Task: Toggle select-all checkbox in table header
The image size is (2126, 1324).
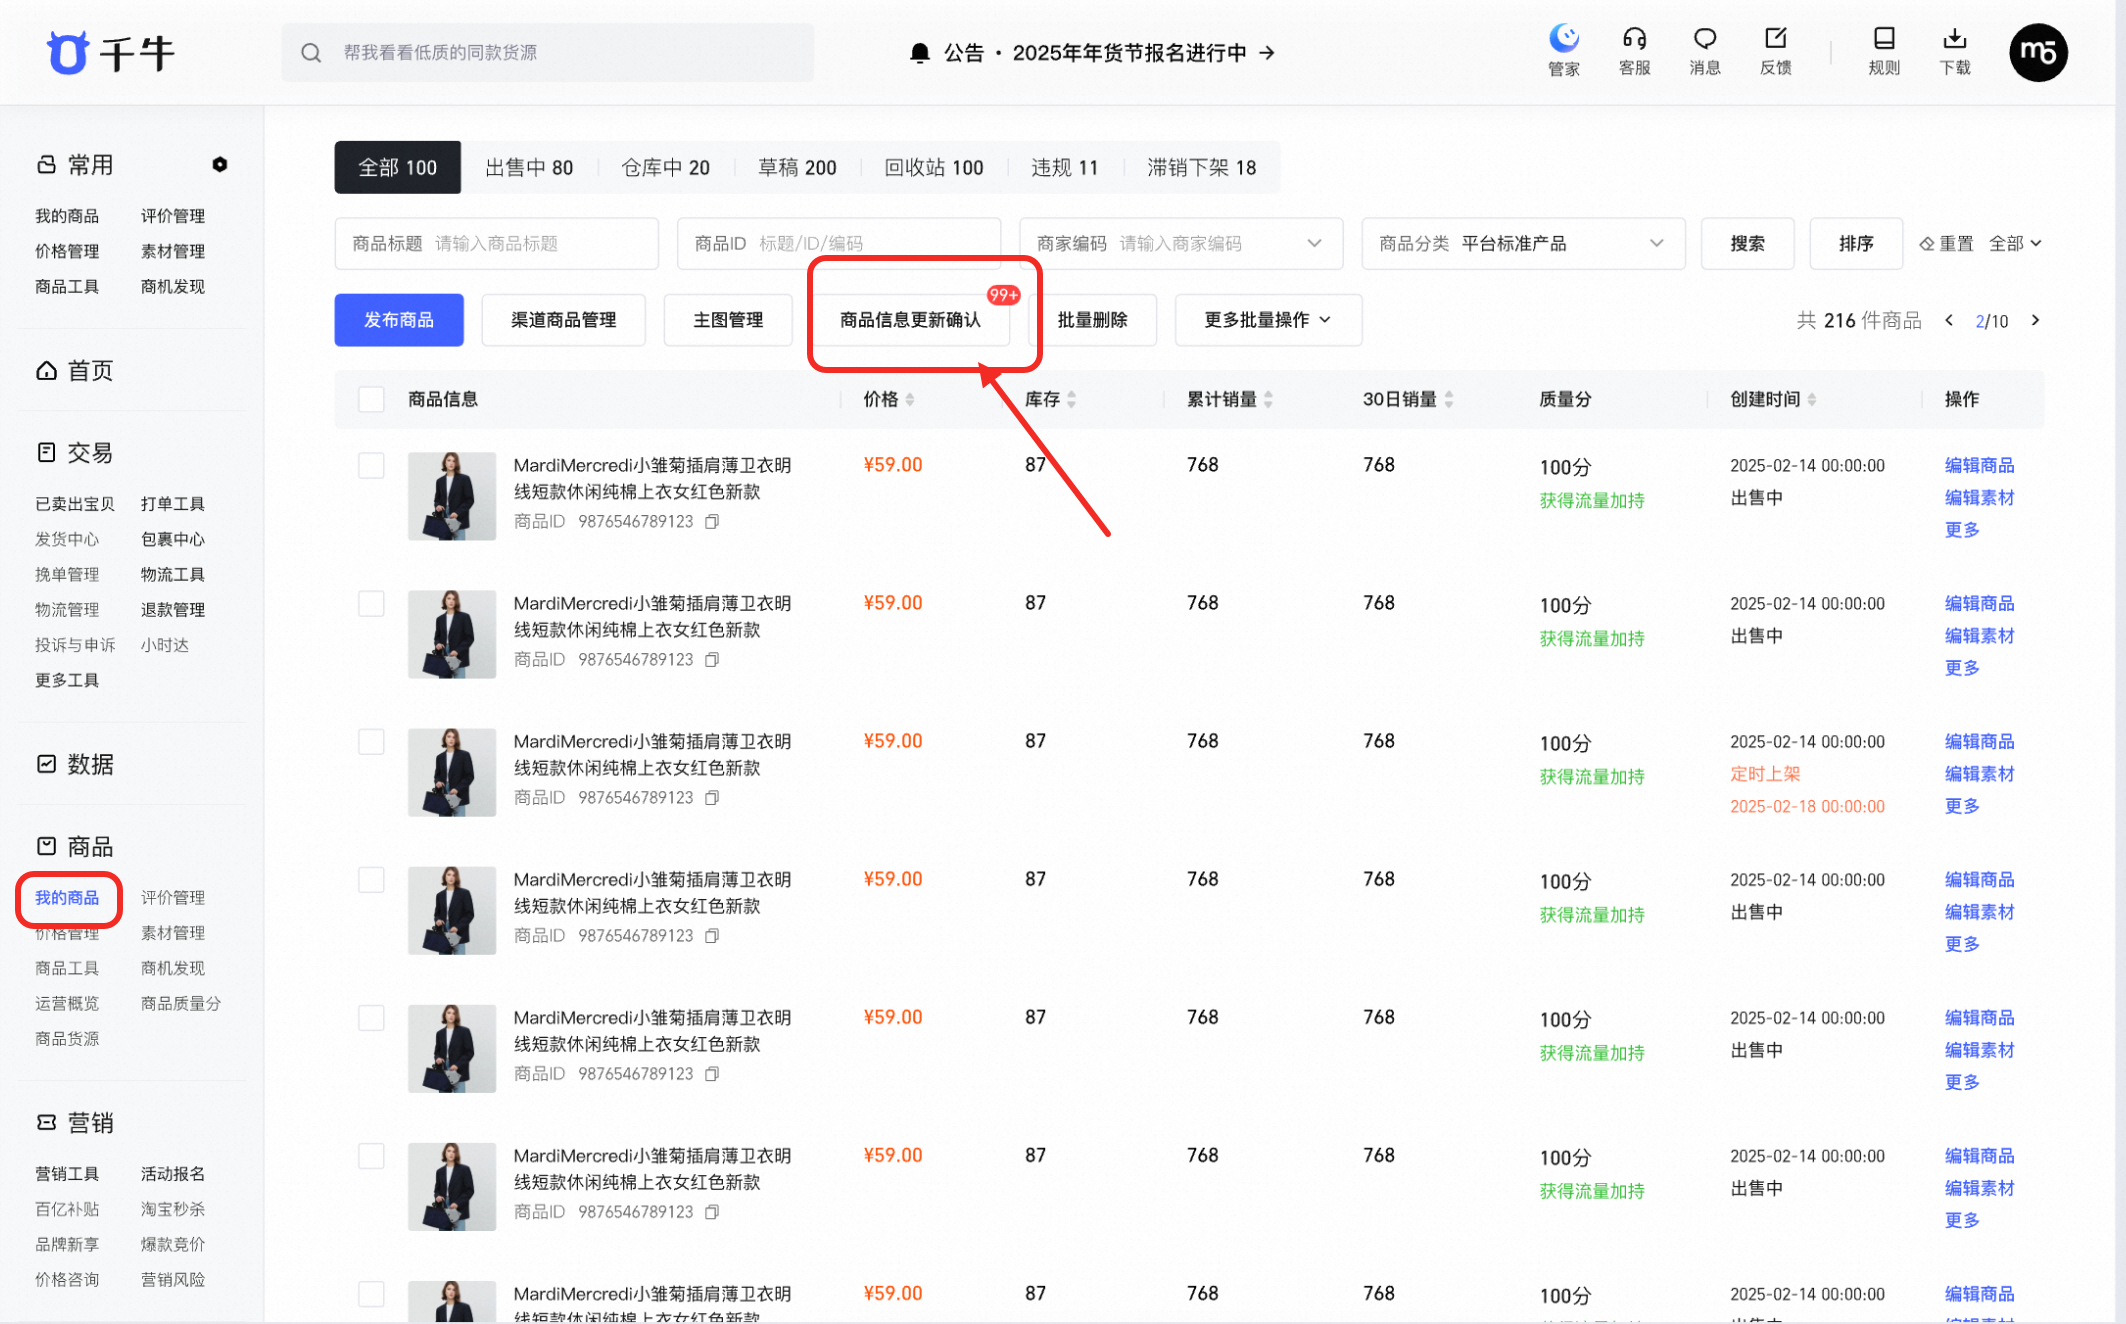Action: click(371, 400)
